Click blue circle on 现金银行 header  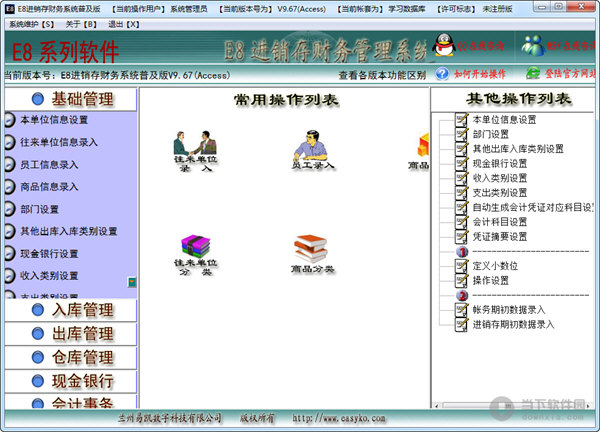tap(38, 381)
